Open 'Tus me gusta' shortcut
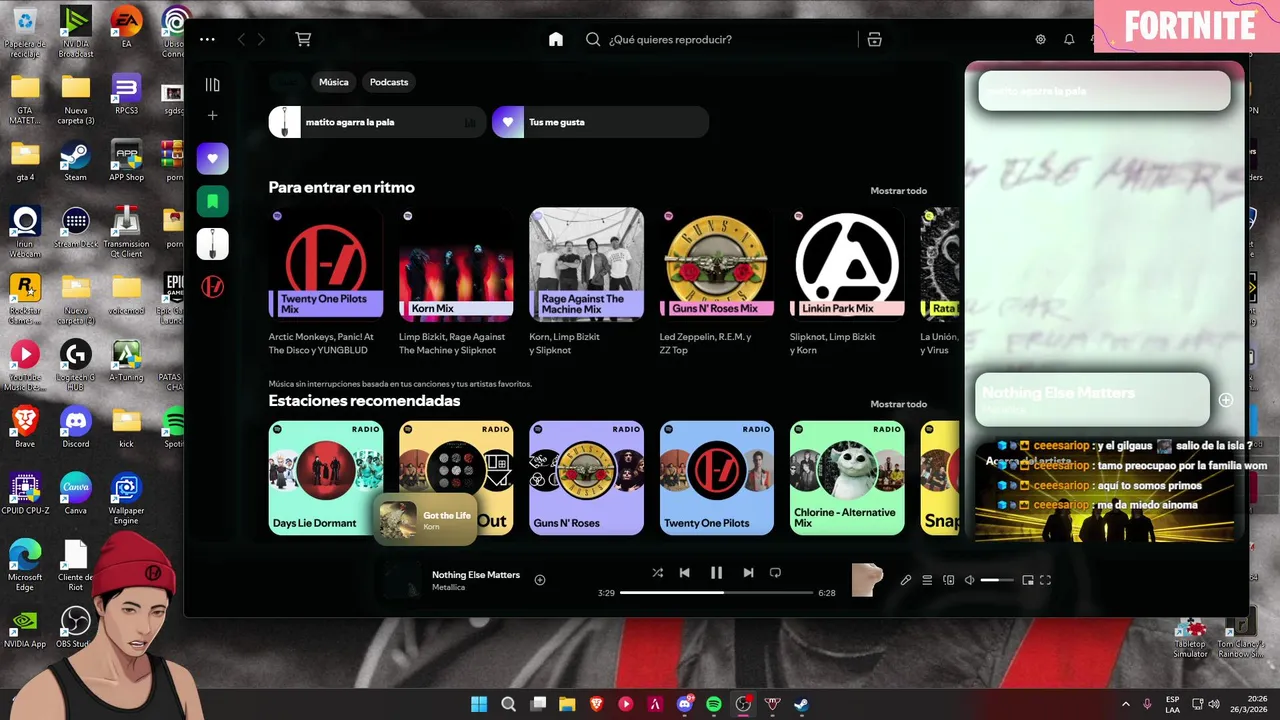The image size is (1280, 720). click(x=600, y=122)
